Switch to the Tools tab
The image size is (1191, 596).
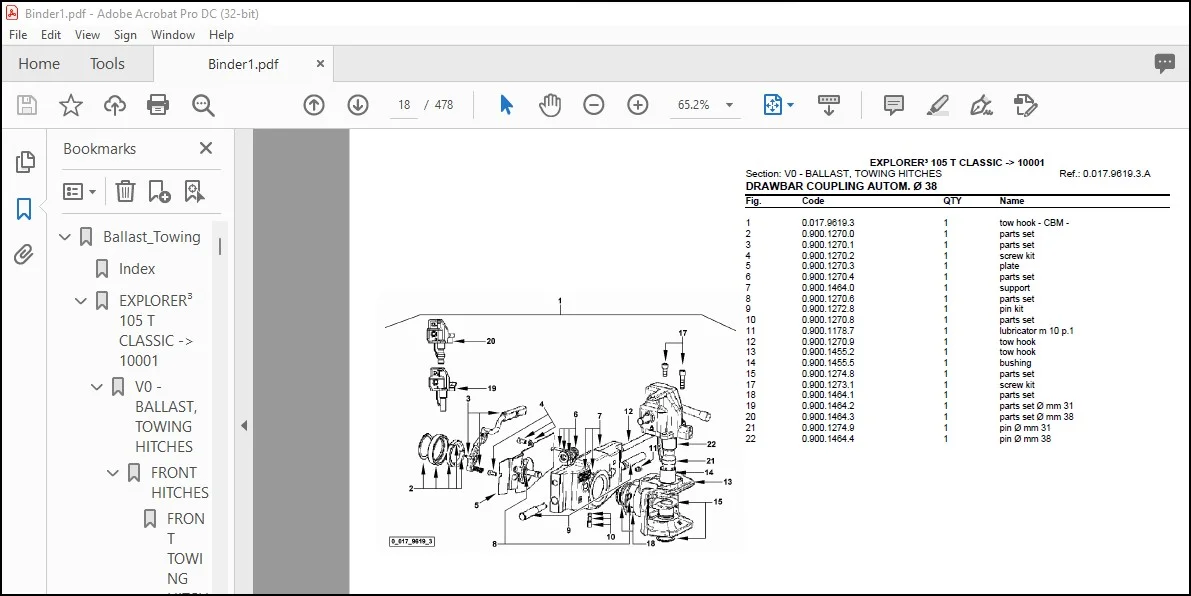pyautogui.click(x=107, y=64)
